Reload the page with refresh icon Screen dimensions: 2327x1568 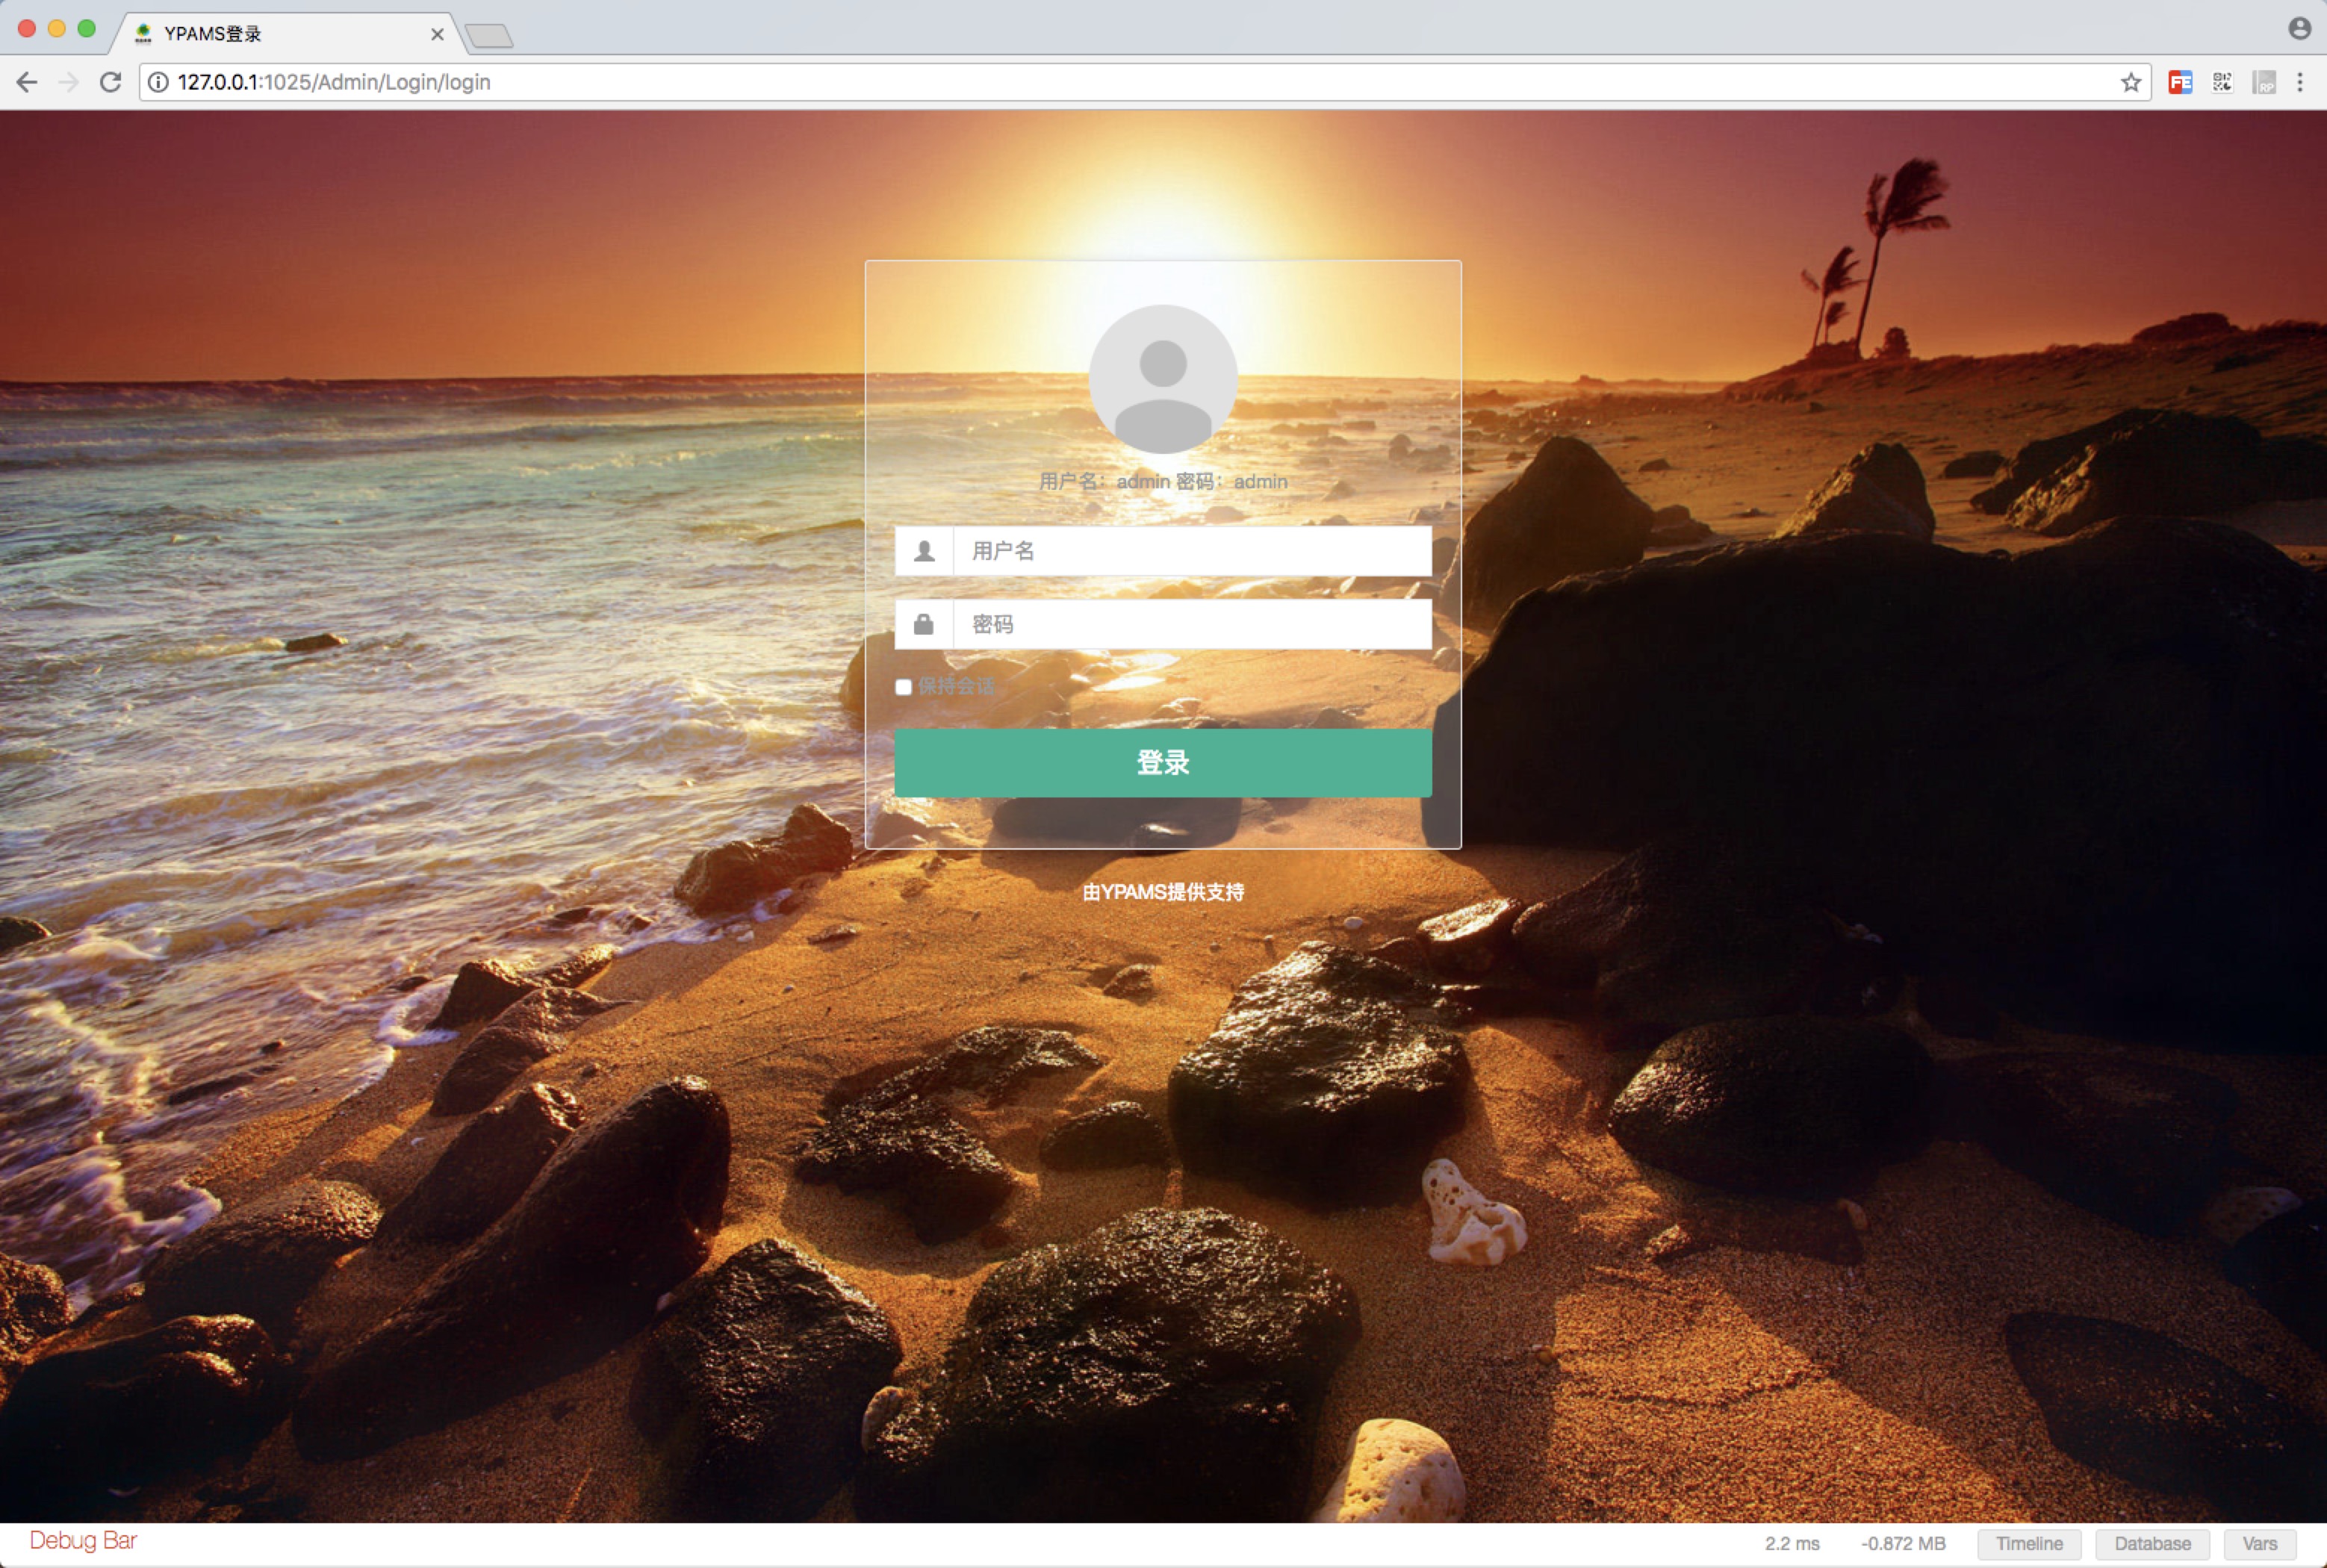coord(111,82)
